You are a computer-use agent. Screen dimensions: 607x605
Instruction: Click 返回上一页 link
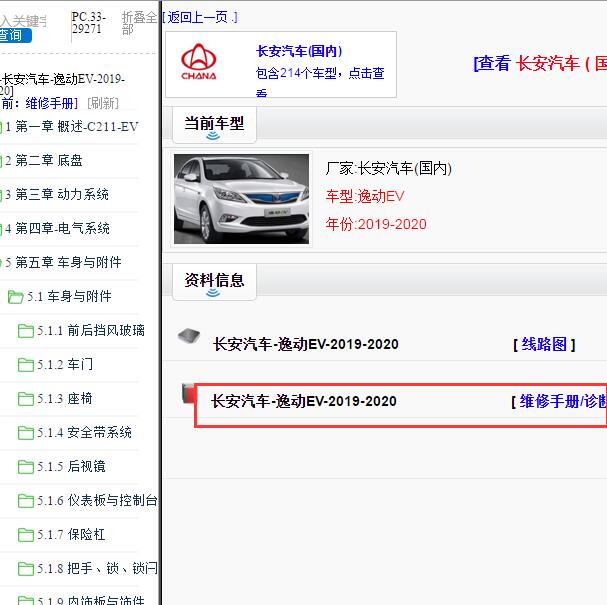click(x=199, y=17)
